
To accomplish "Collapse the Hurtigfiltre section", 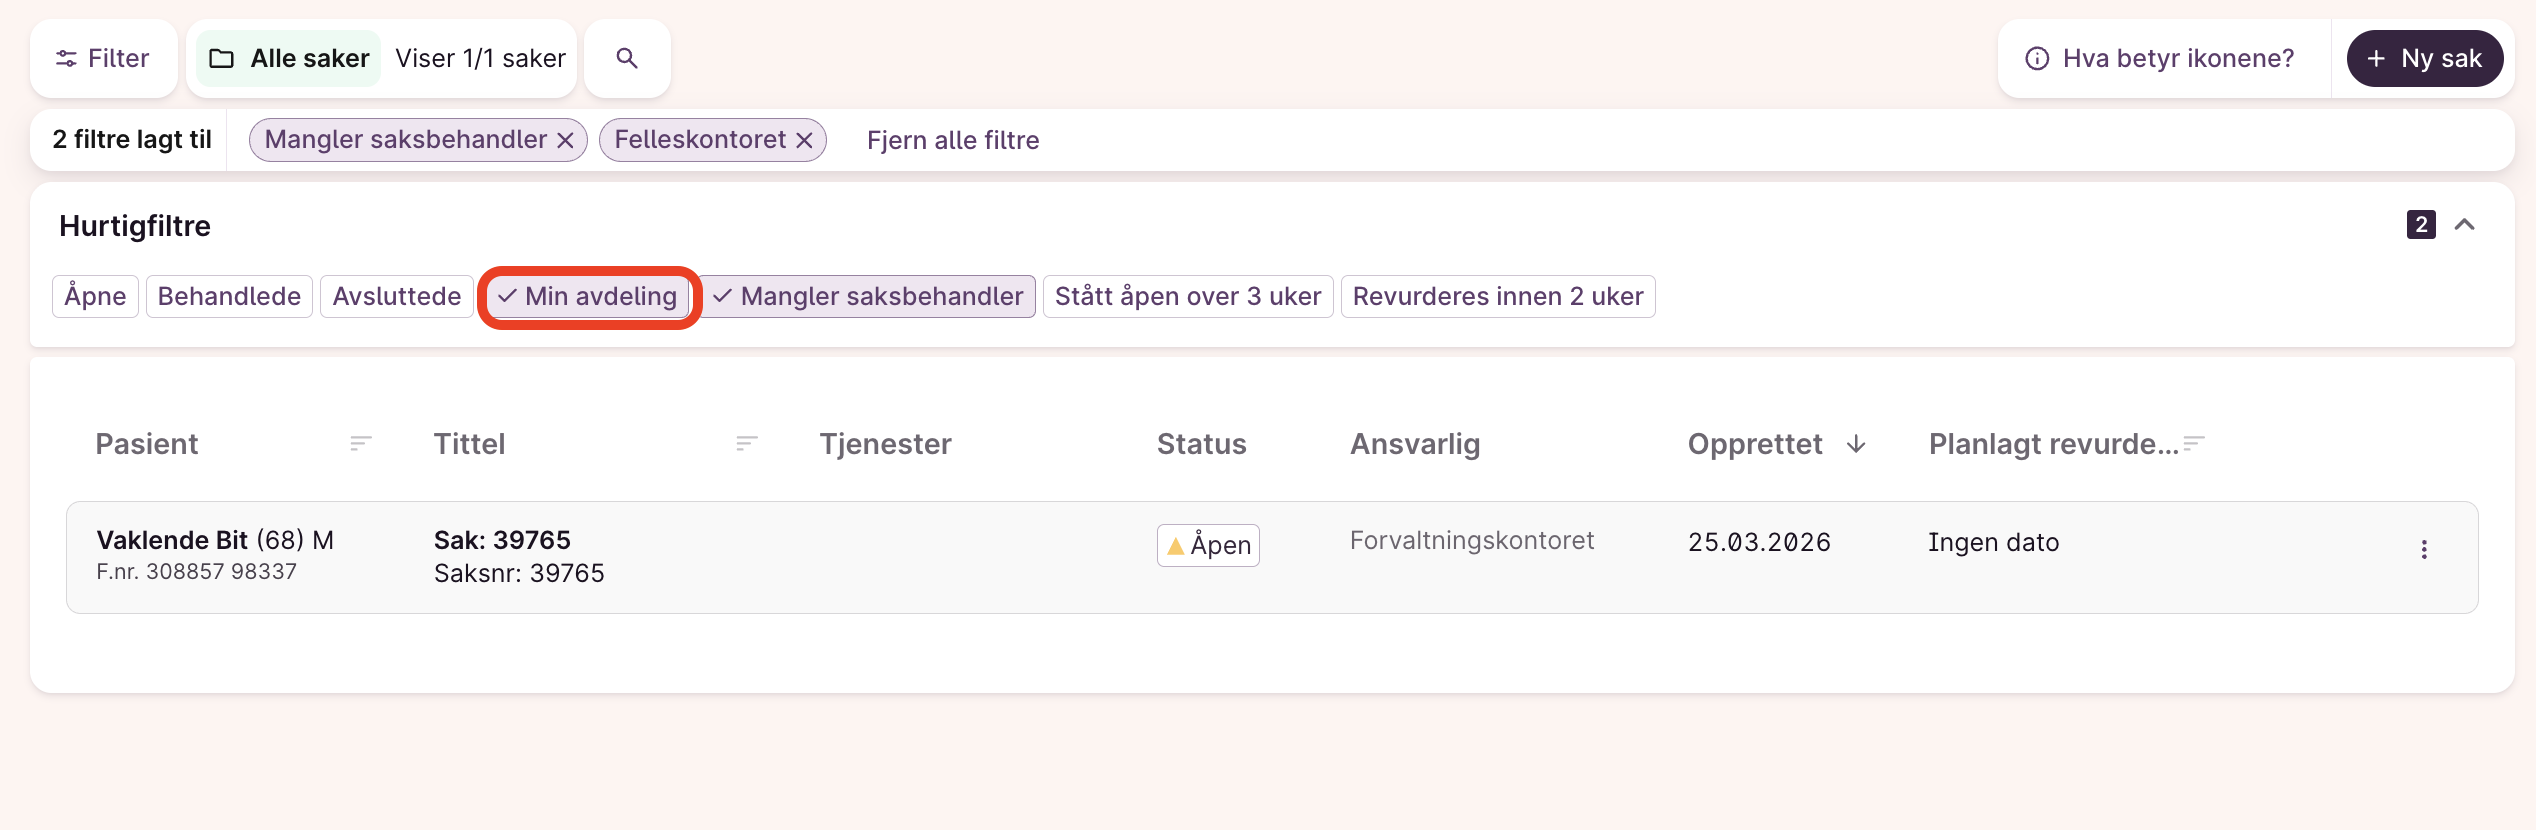I will pyautogui.click(x=2465, y=225).
